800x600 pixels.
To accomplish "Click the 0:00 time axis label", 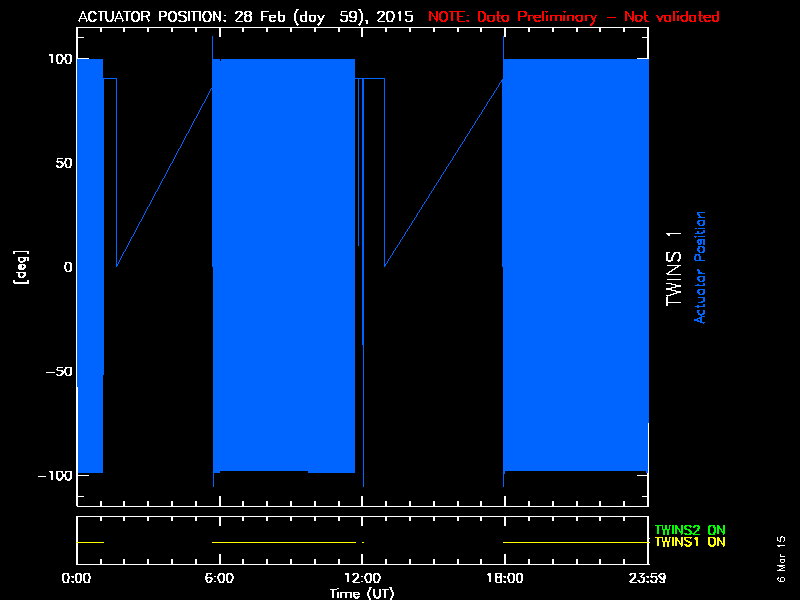I will (77, 578).
